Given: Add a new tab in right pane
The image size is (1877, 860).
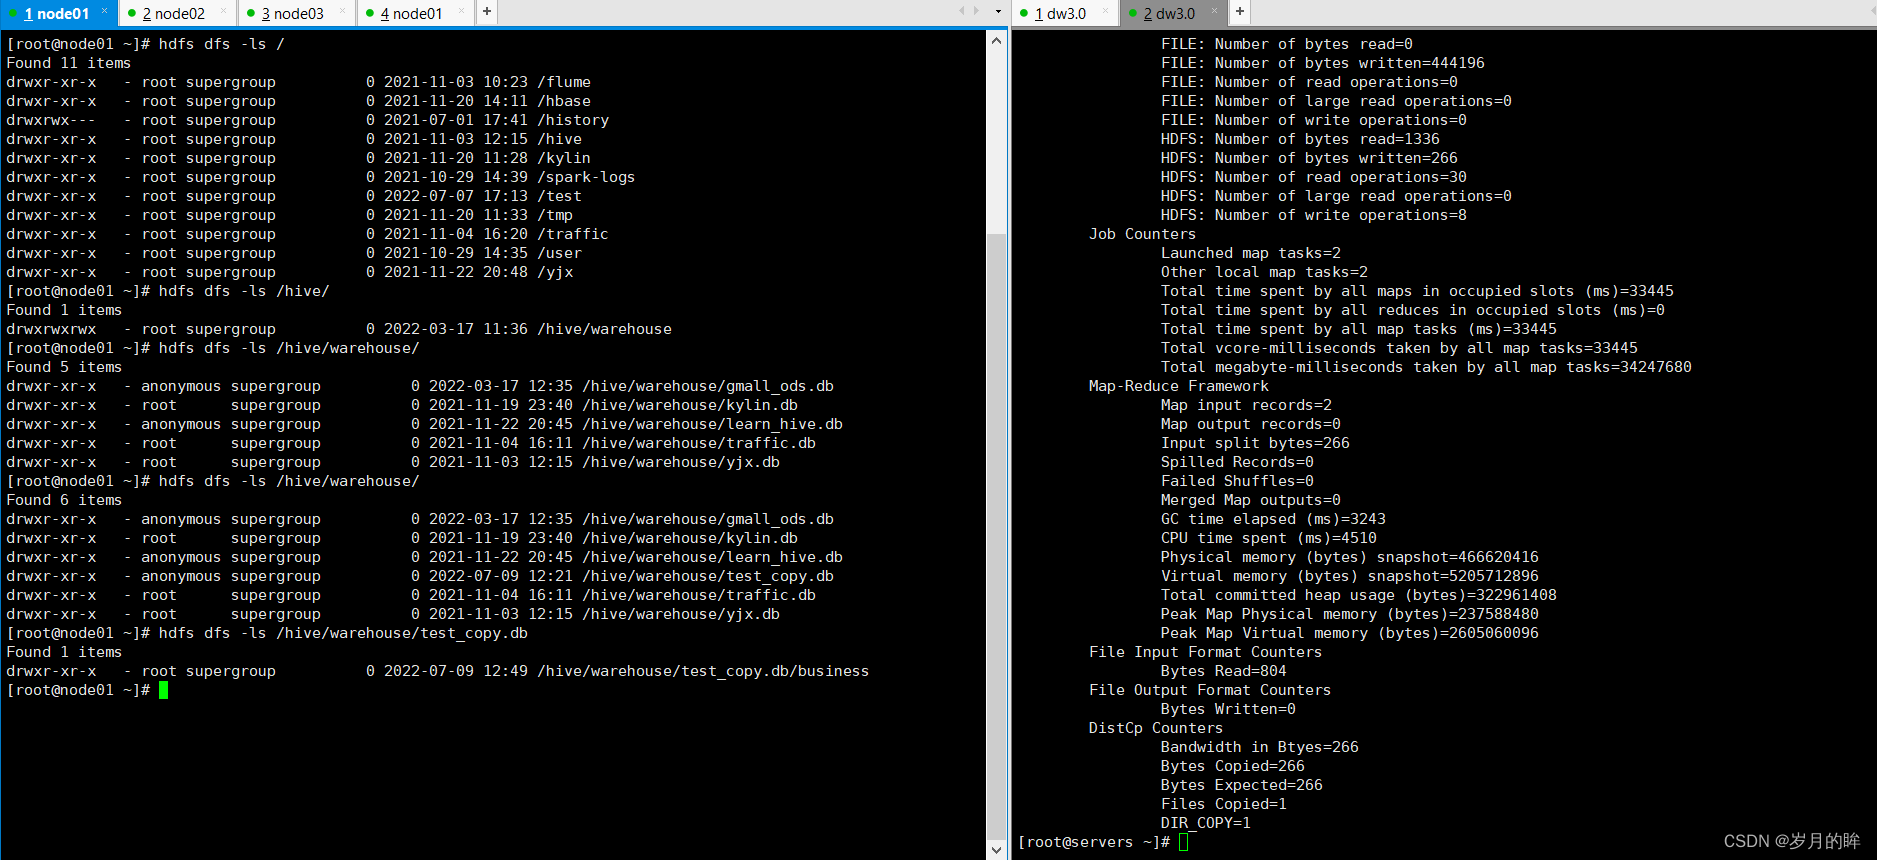Looking at the screenshot, I should (x=1239, y=12).
